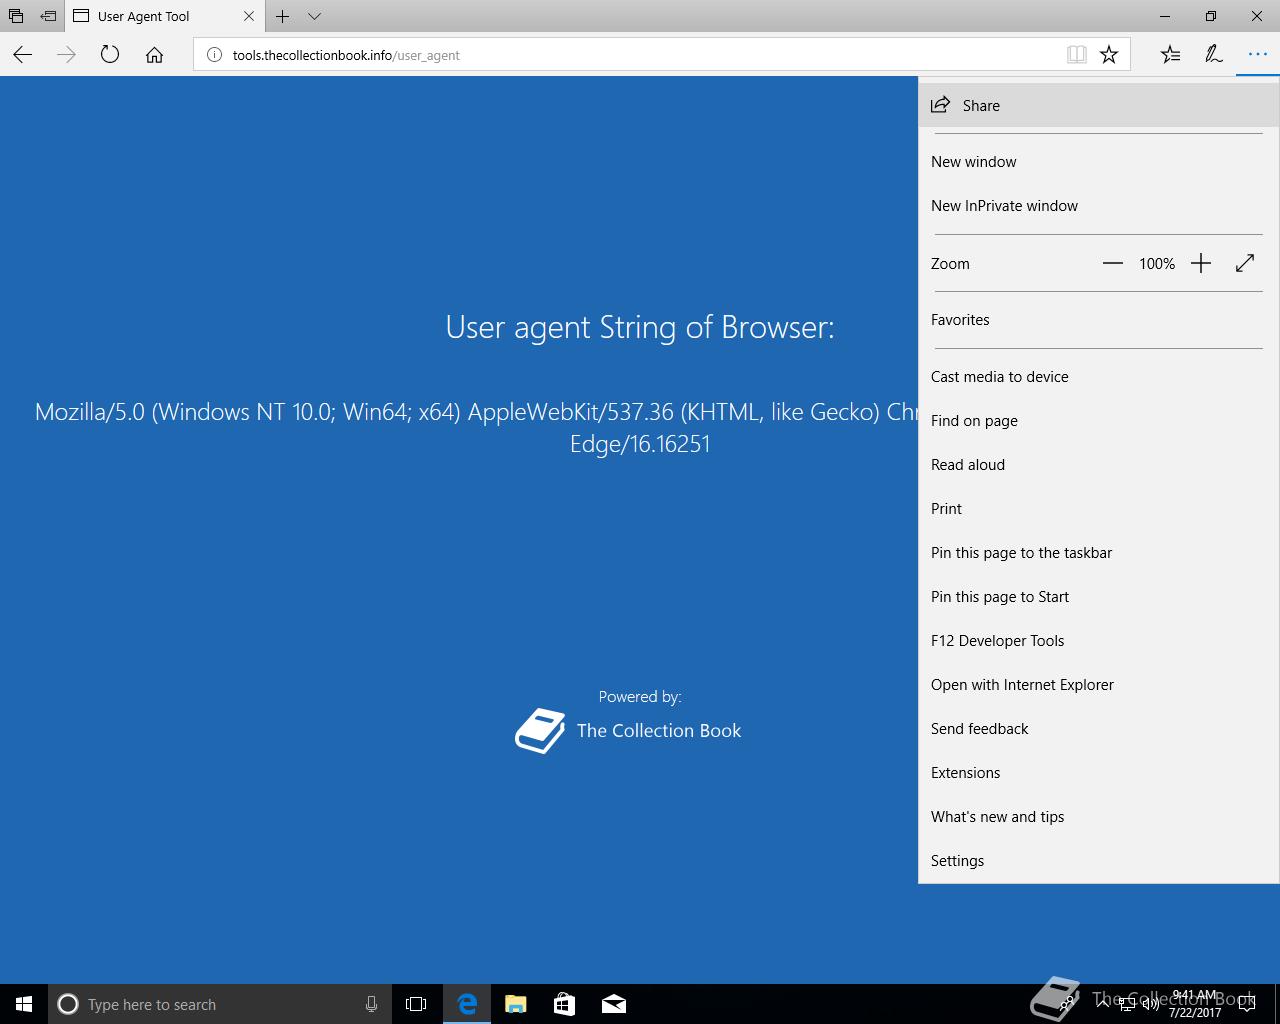Increase zoom with the plus button
This screenshot has width=1280, height=1024.
pyautogui.click(x=1201, y=263)
